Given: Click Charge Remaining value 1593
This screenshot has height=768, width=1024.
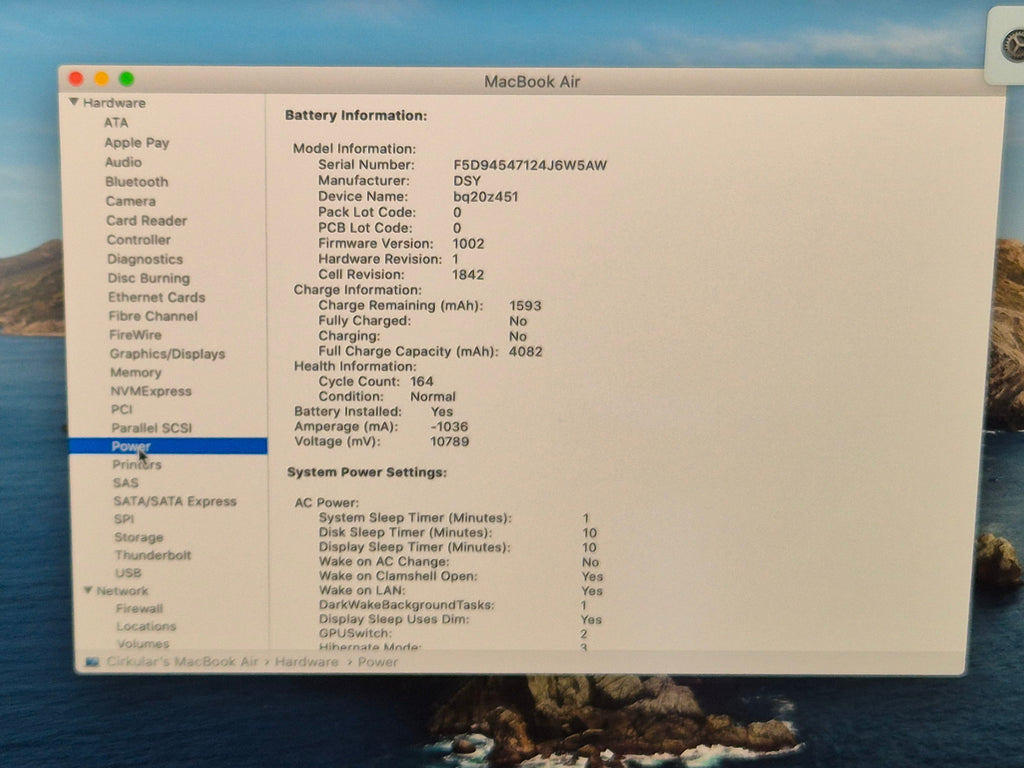Looking at the screenshot, I should click(x=525, y=306).
